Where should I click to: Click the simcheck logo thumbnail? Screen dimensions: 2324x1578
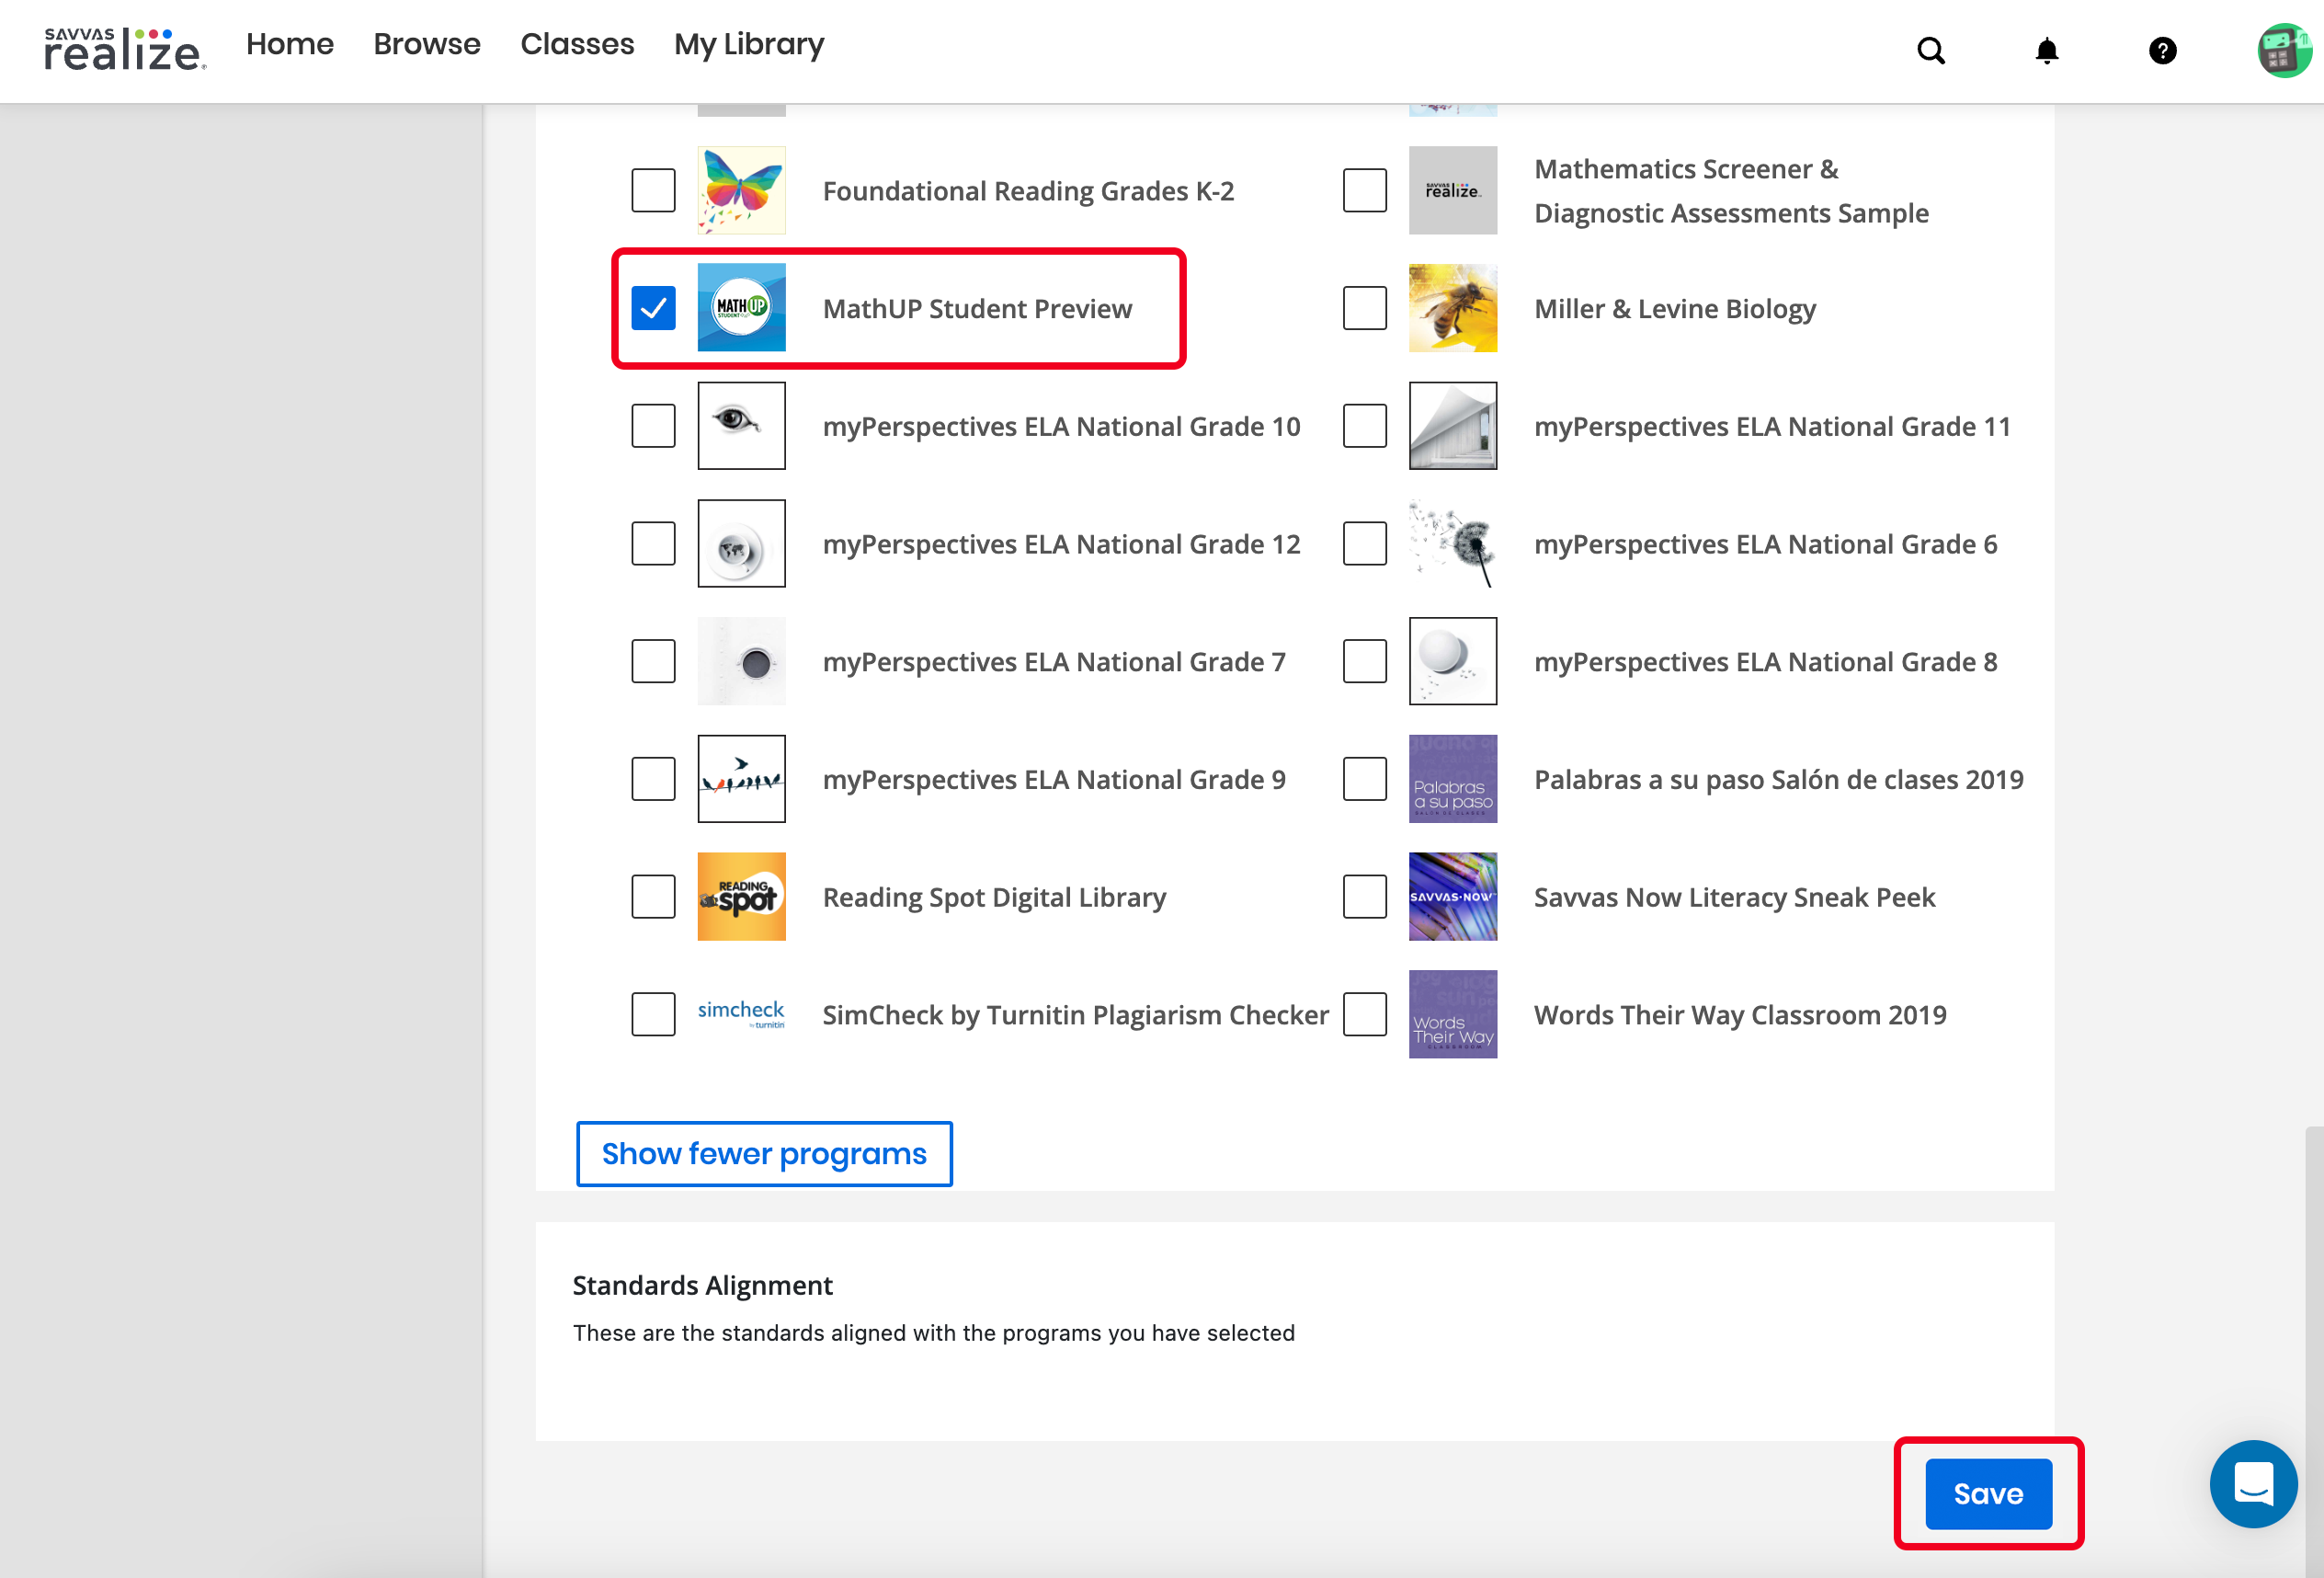741,1014
